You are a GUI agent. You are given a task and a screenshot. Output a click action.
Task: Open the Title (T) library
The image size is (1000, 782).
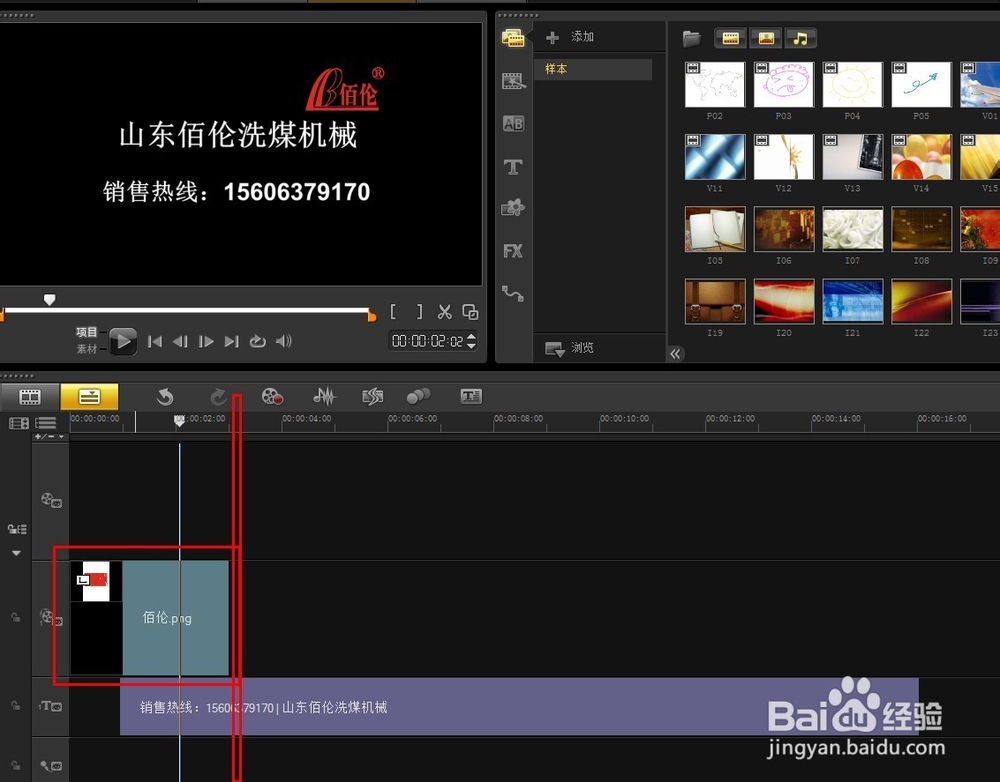tap(513, 167)
